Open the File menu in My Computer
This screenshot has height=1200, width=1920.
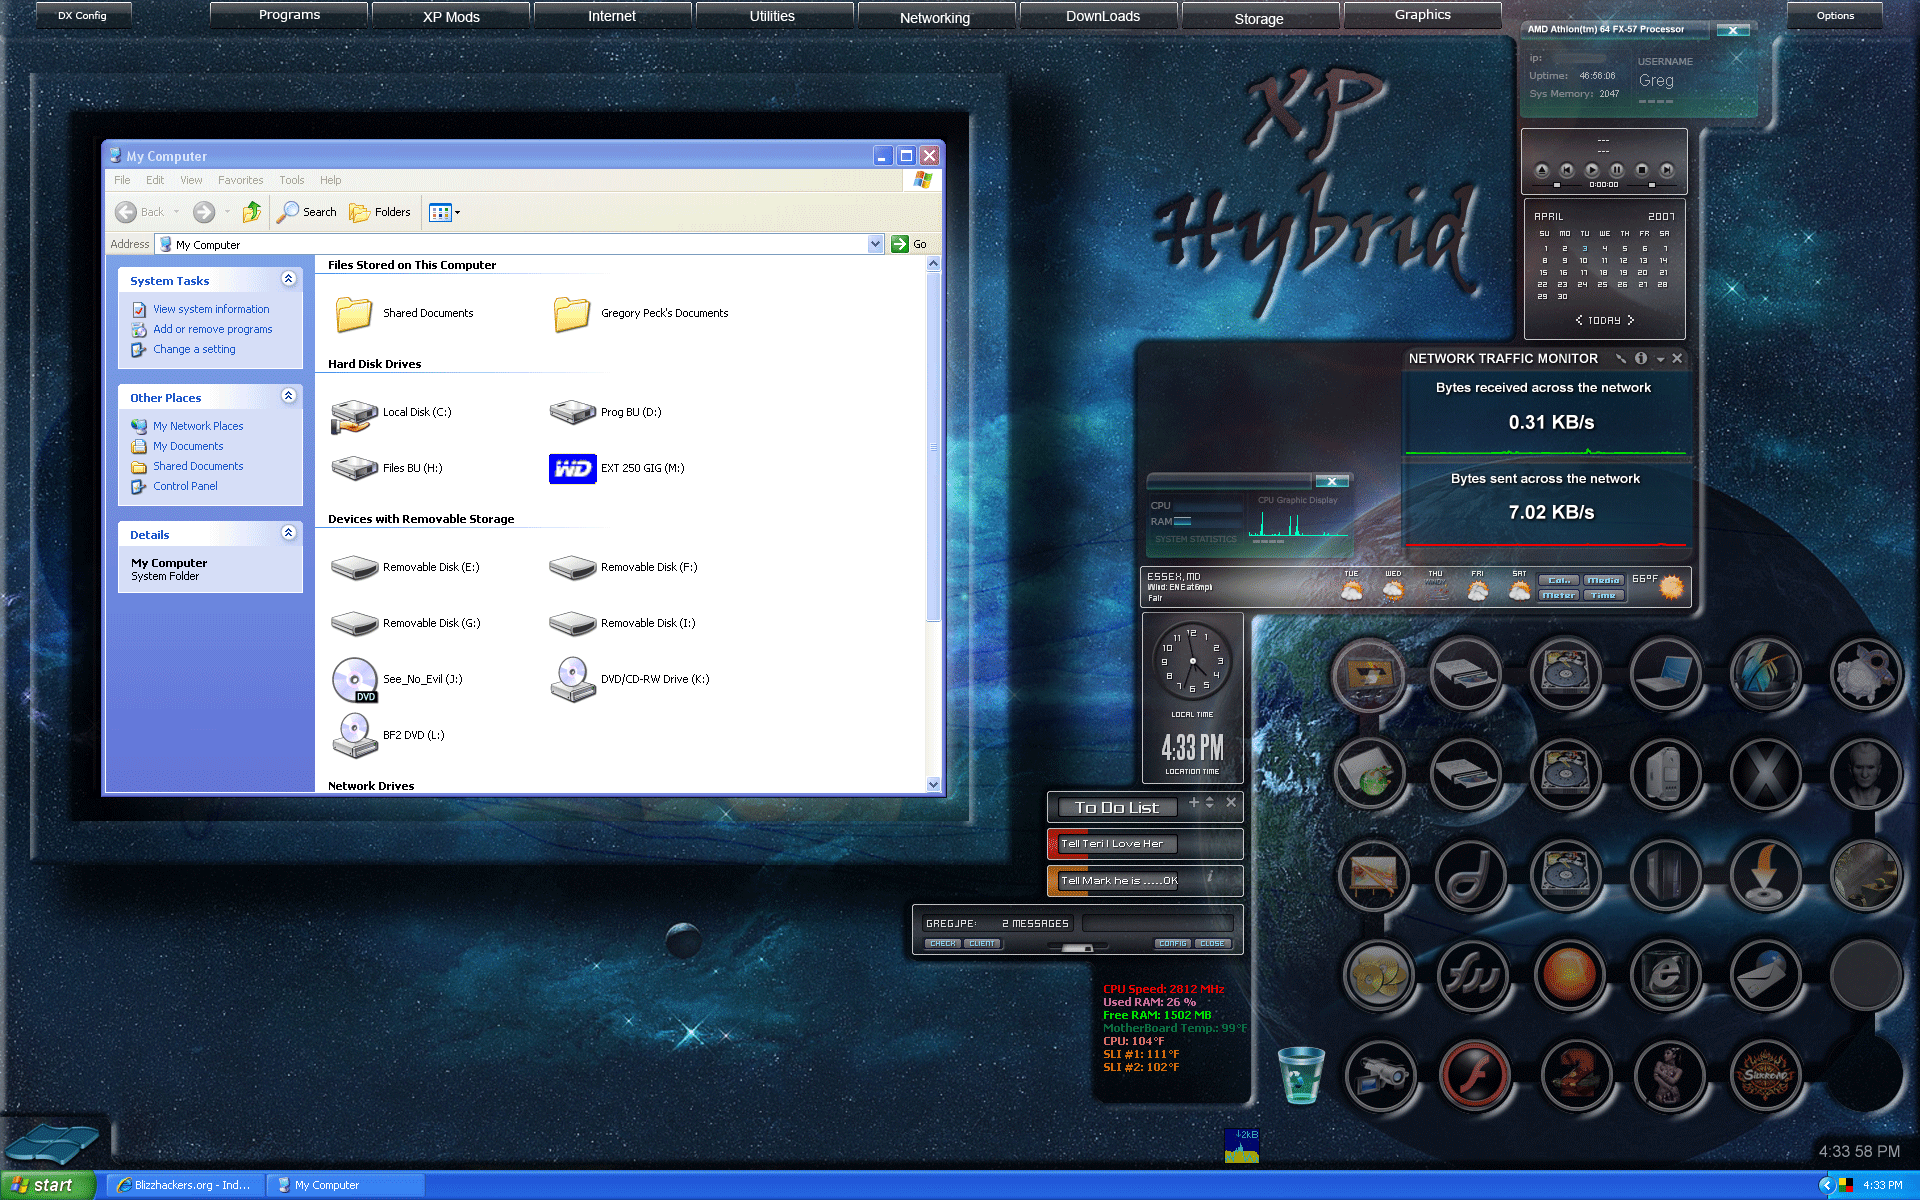click(122, 180)
